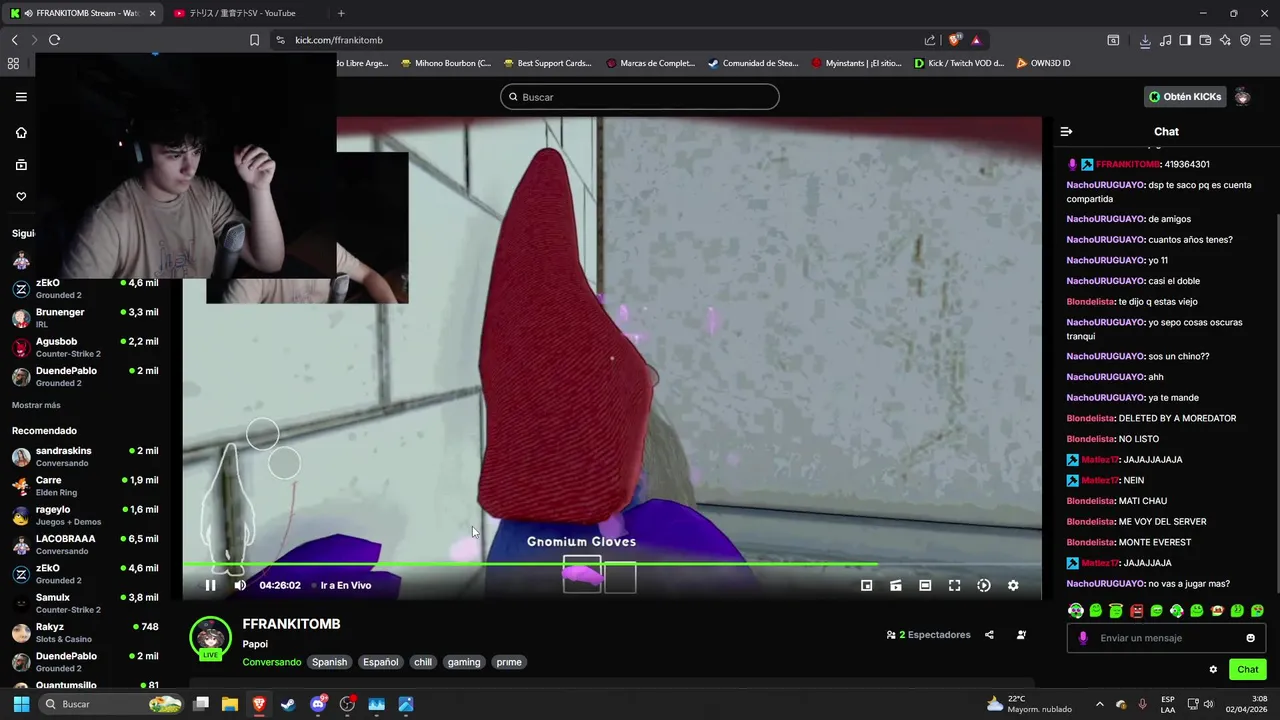
Task: Open user profile avatar top right
Action: click(x=1243, y=97)
